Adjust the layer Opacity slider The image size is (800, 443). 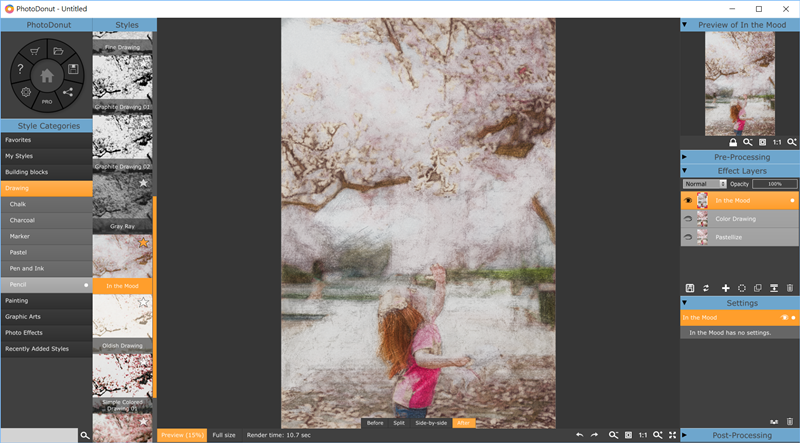pyautogui.click(x=775, y=184)
